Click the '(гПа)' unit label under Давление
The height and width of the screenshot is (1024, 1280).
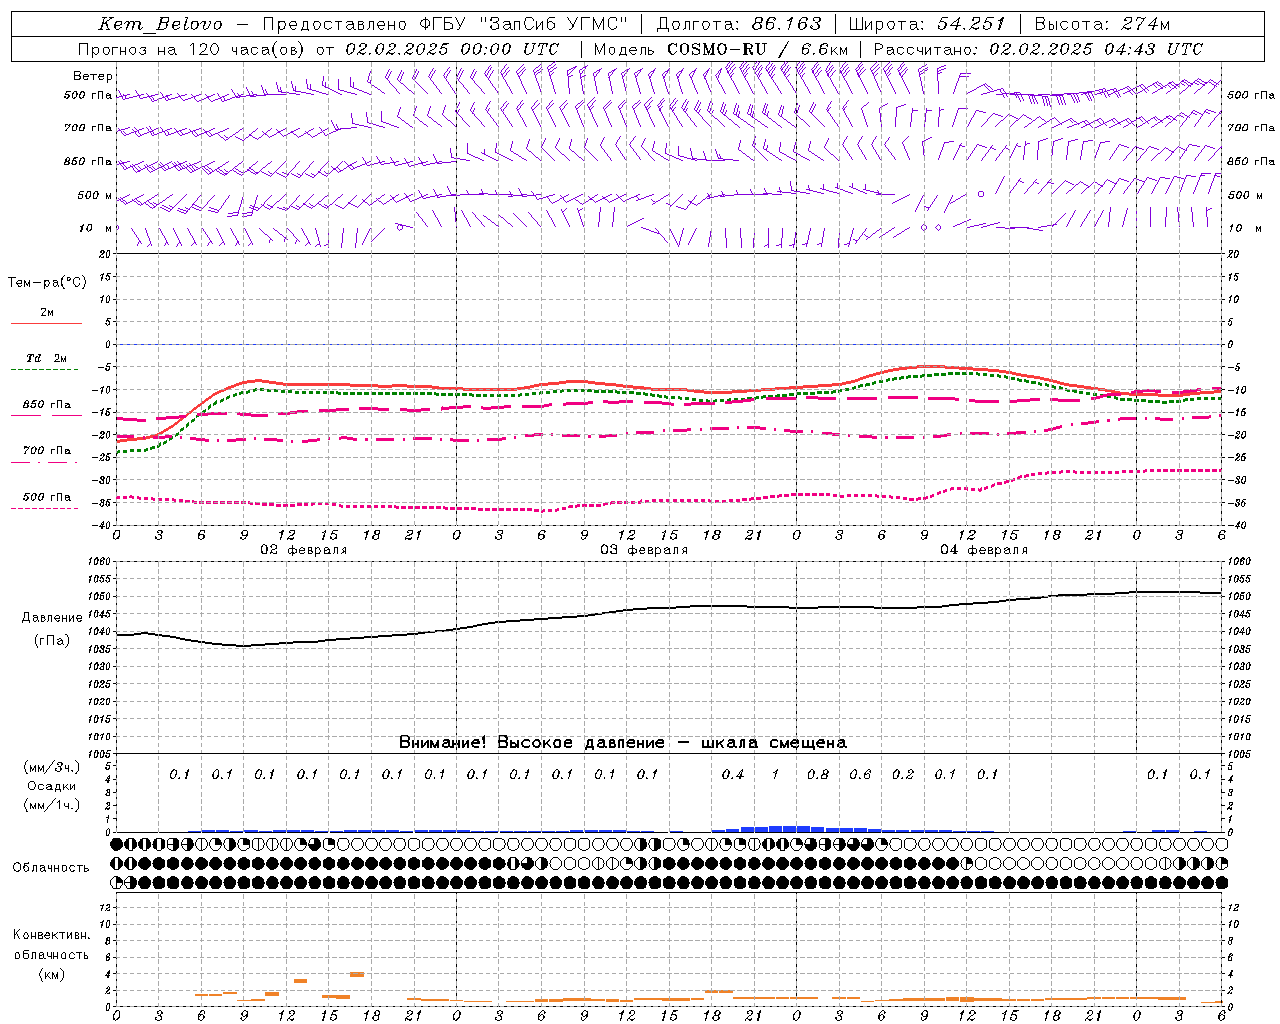click(52, 641)
